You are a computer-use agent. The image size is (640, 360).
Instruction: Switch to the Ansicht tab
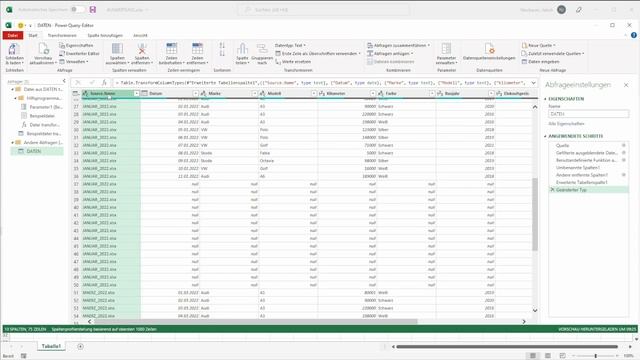(x=140, y=36)
